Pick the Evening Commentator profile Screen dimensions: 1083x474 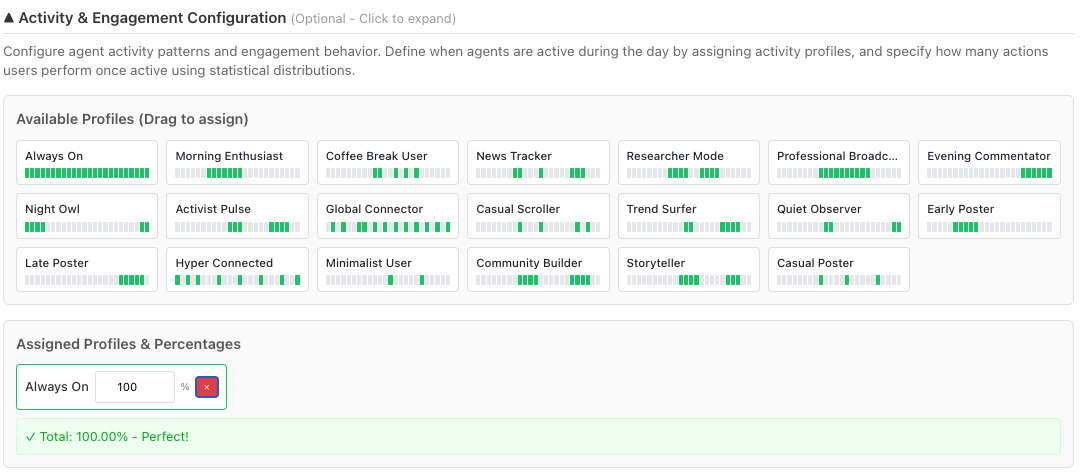[x=989, y=162]
